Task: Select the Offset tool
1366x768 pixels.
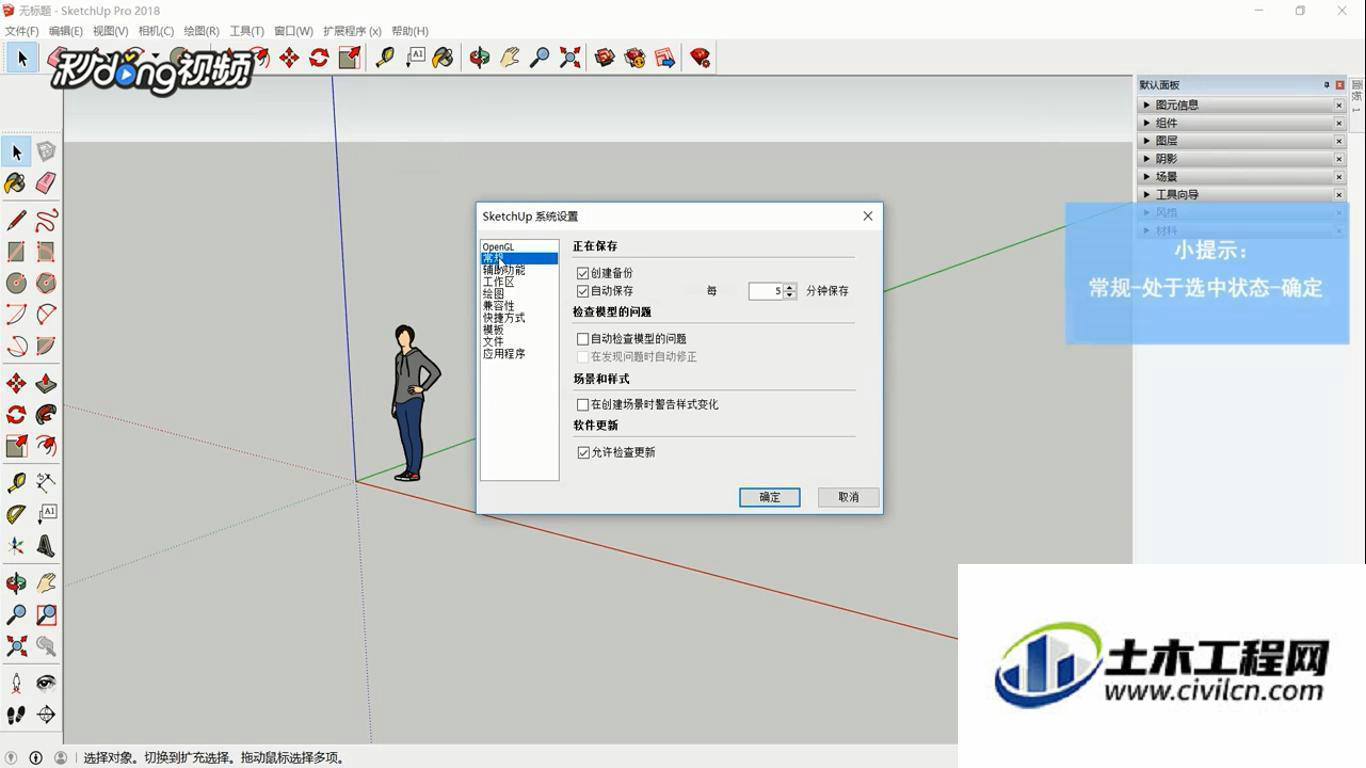Action: pyautogui.click(x=46, y=445)
